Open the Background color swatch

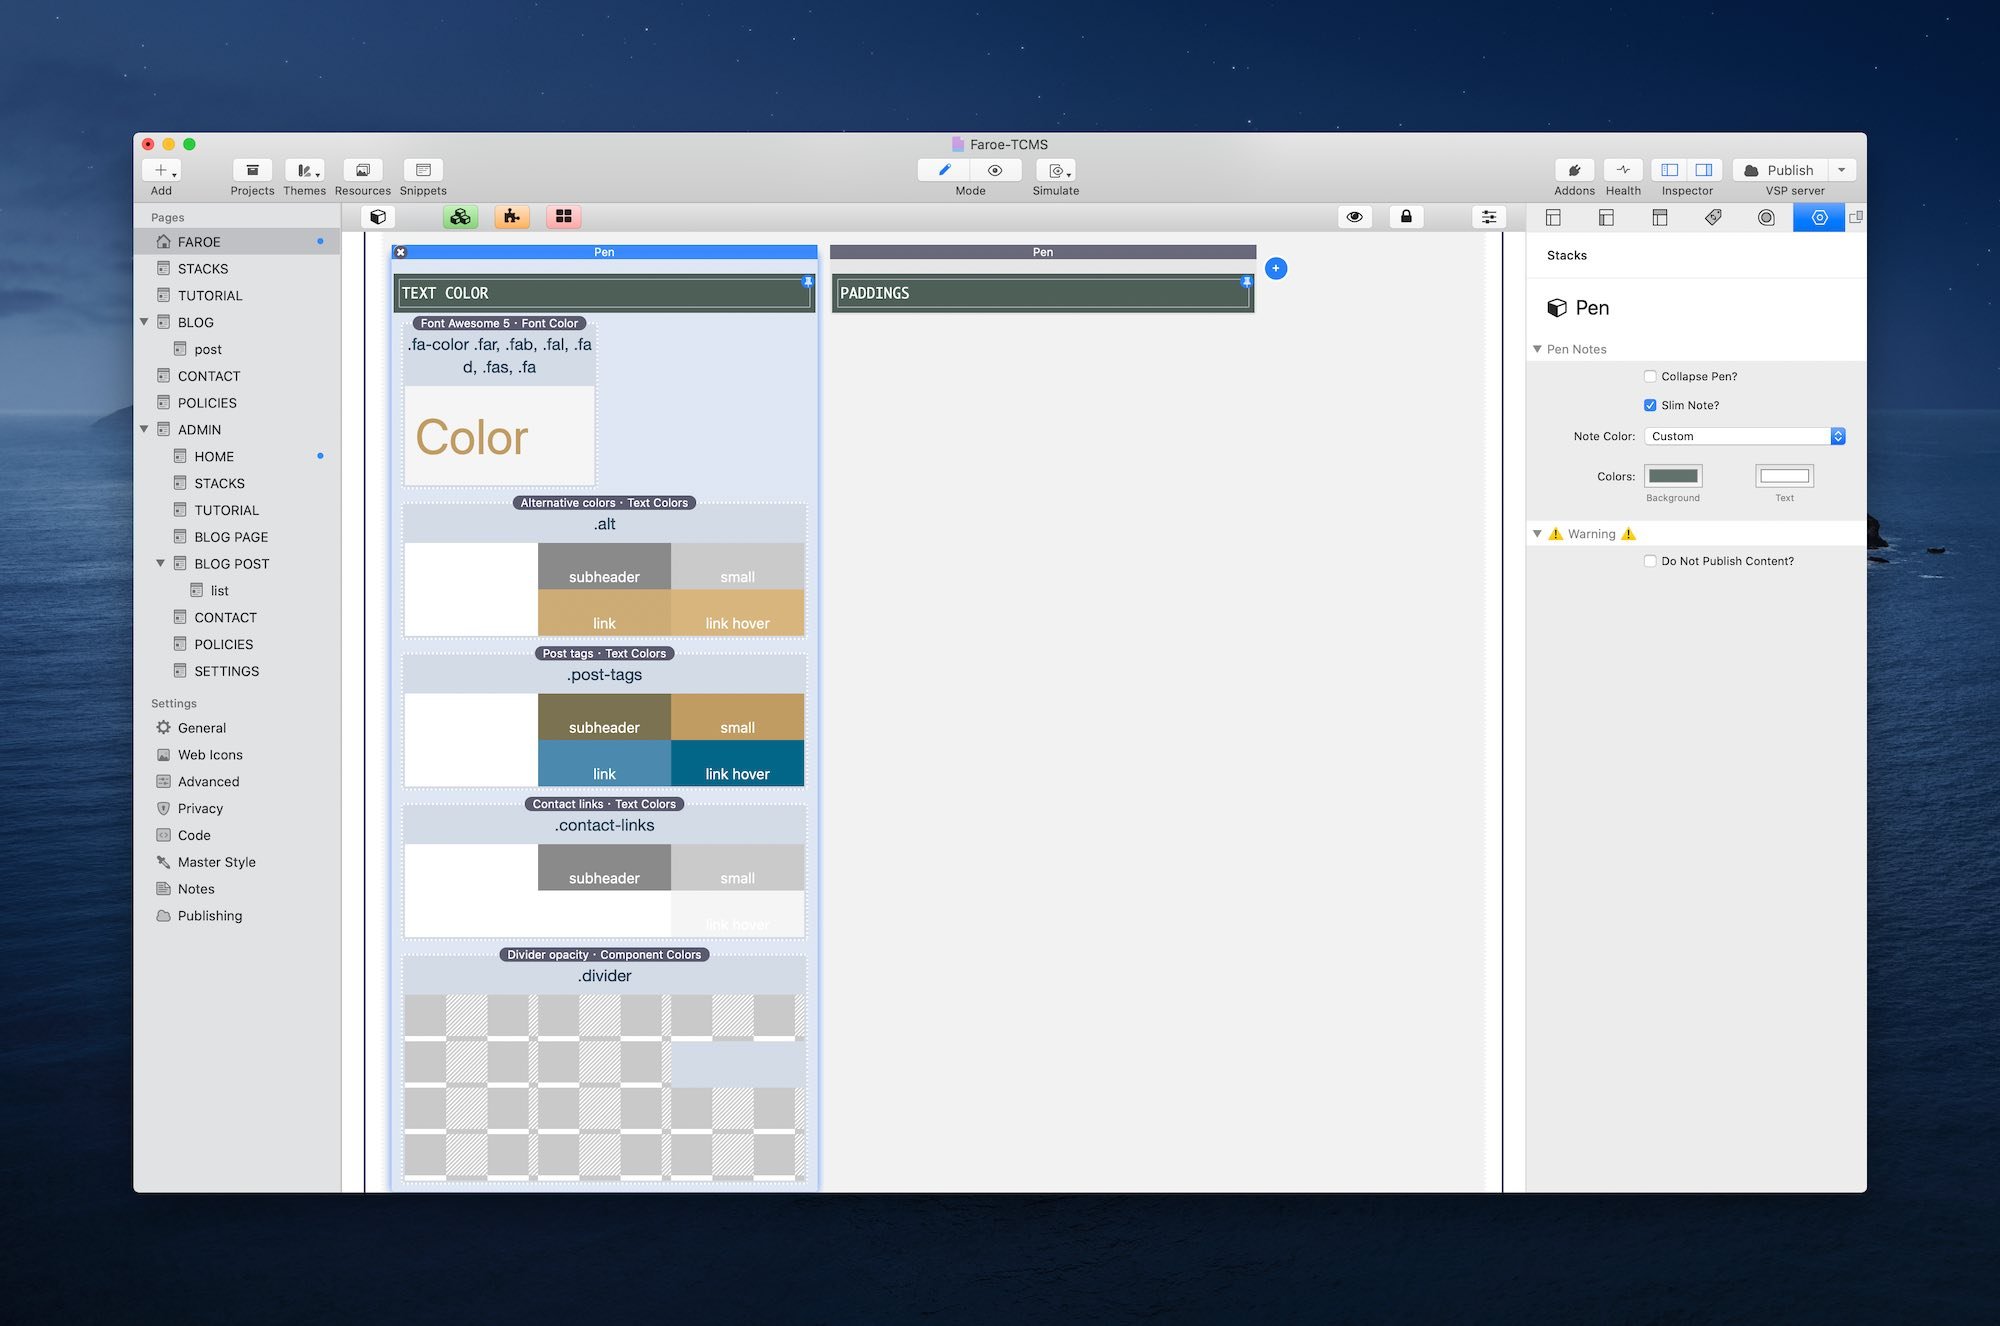(1673, 477)
